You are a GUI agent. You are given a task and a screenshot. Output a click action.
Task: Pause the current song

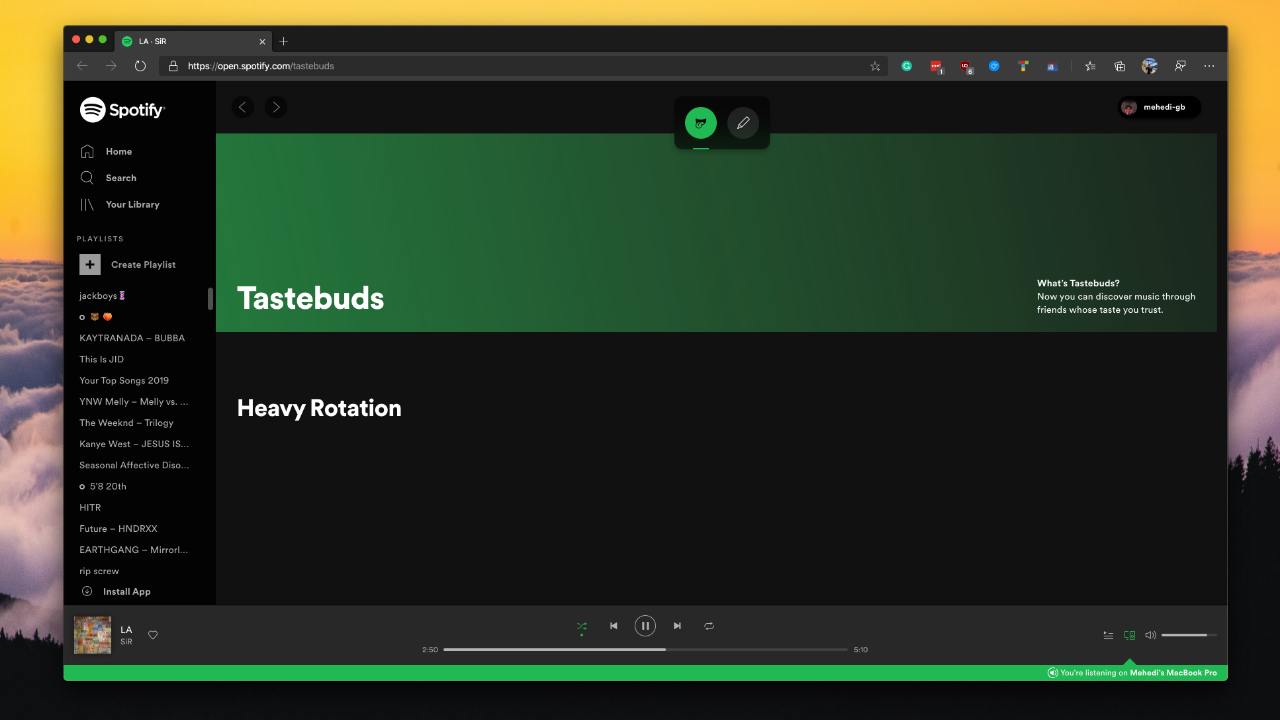tap(645, 626)
